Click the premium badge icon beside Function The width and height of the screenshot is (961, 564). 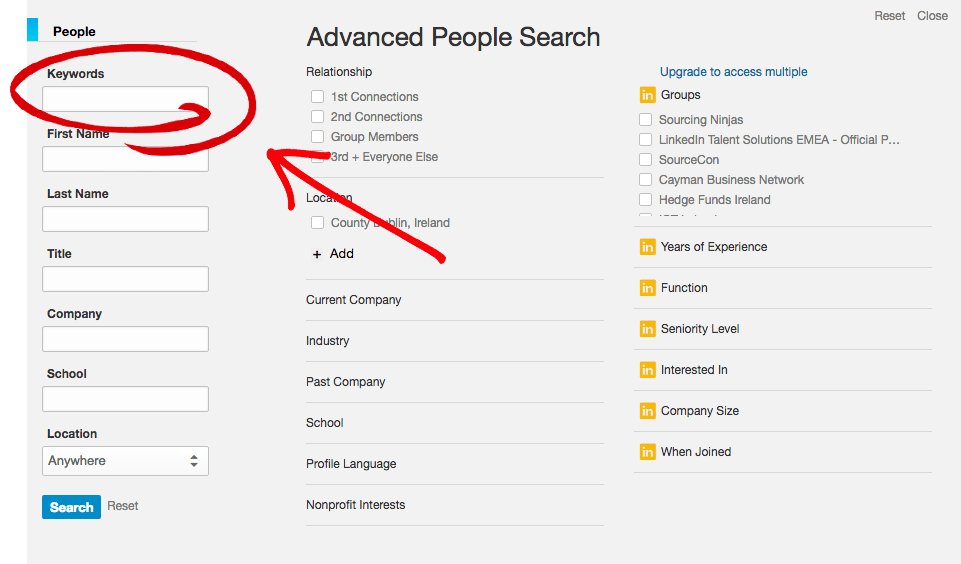tap(647, 288)
